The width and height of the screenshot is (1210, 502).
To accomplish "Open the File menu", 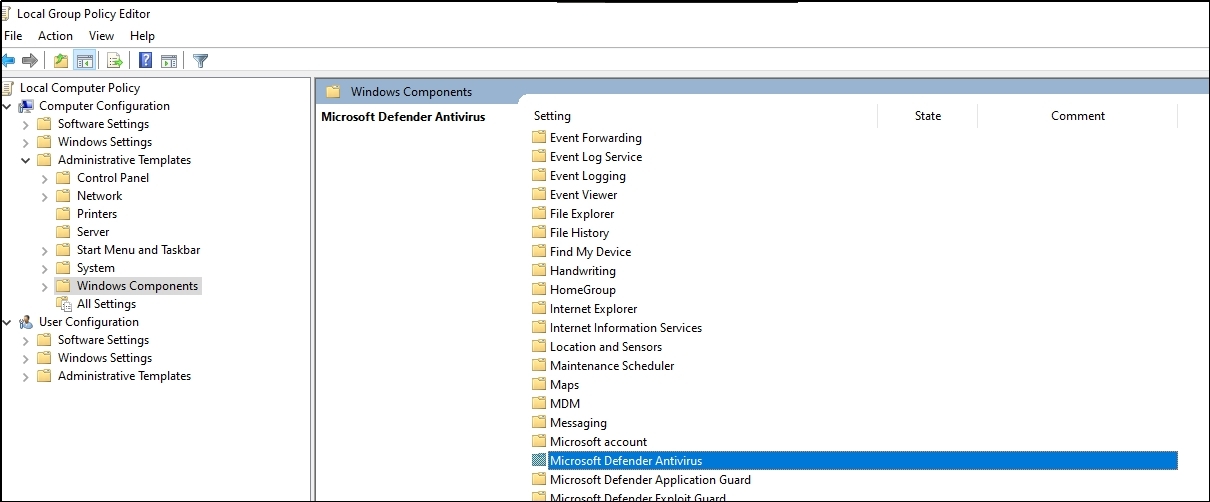I will pyautogui.click(x=13, y=36).
